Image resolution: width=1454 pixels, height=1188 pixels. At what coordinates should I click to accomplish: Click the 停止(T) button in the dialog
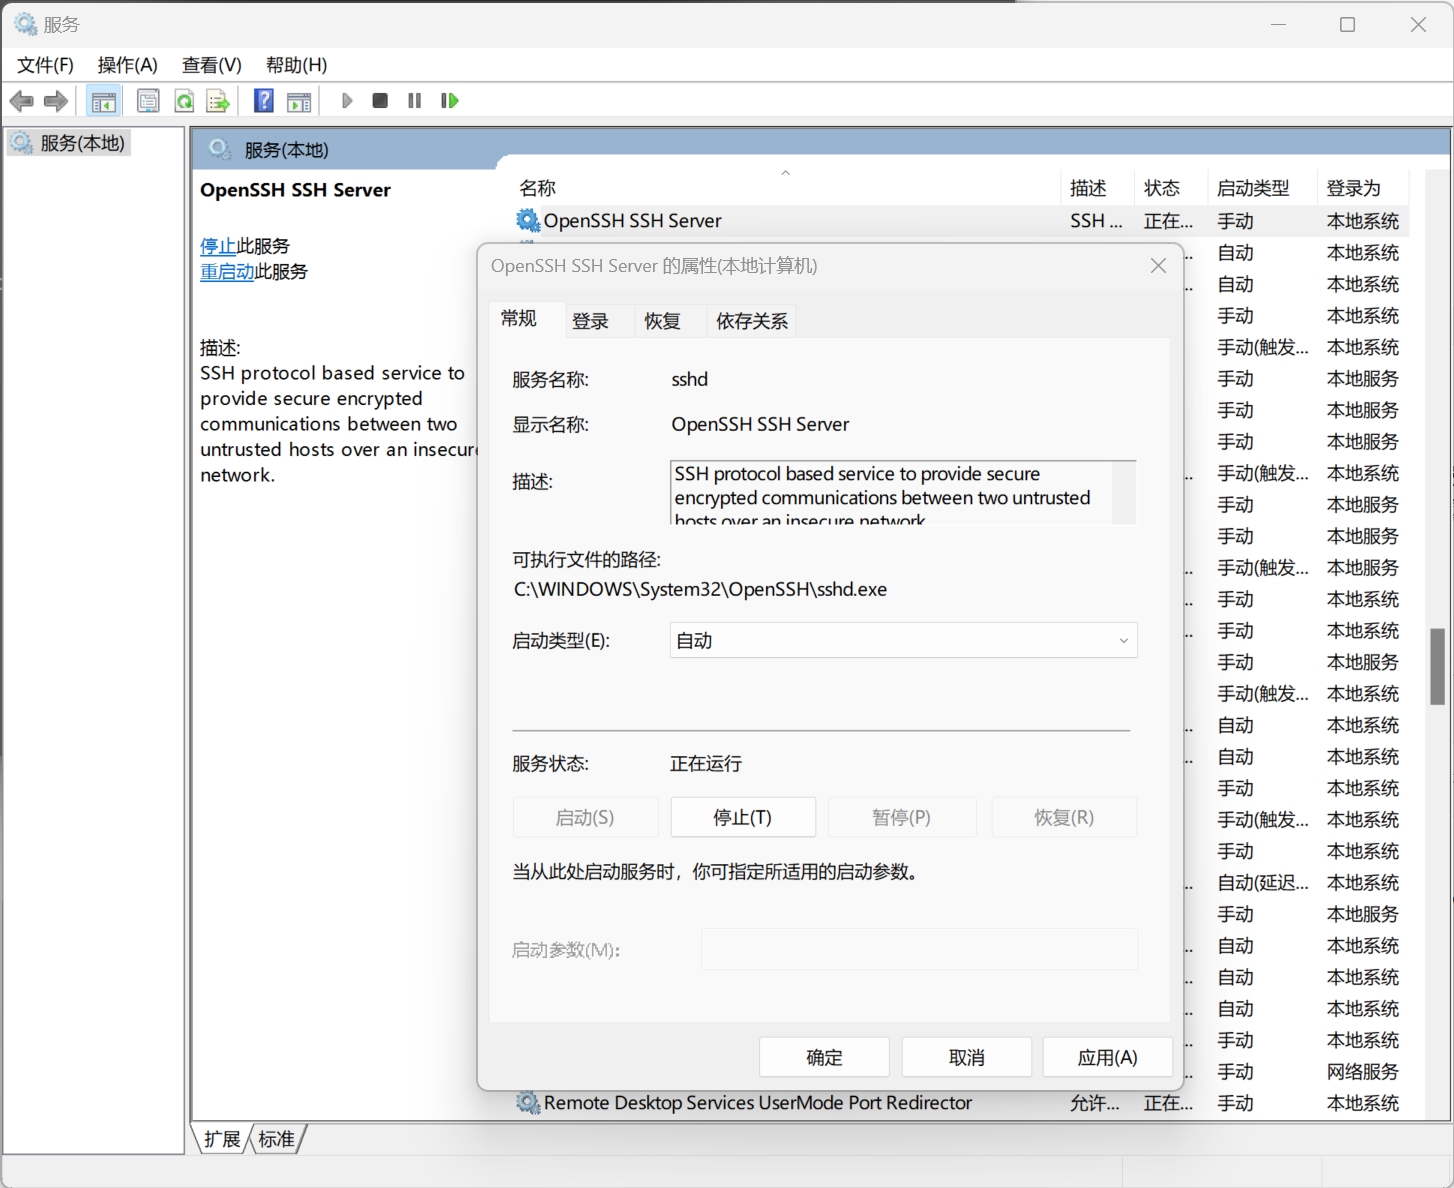(x=743, y=817)
